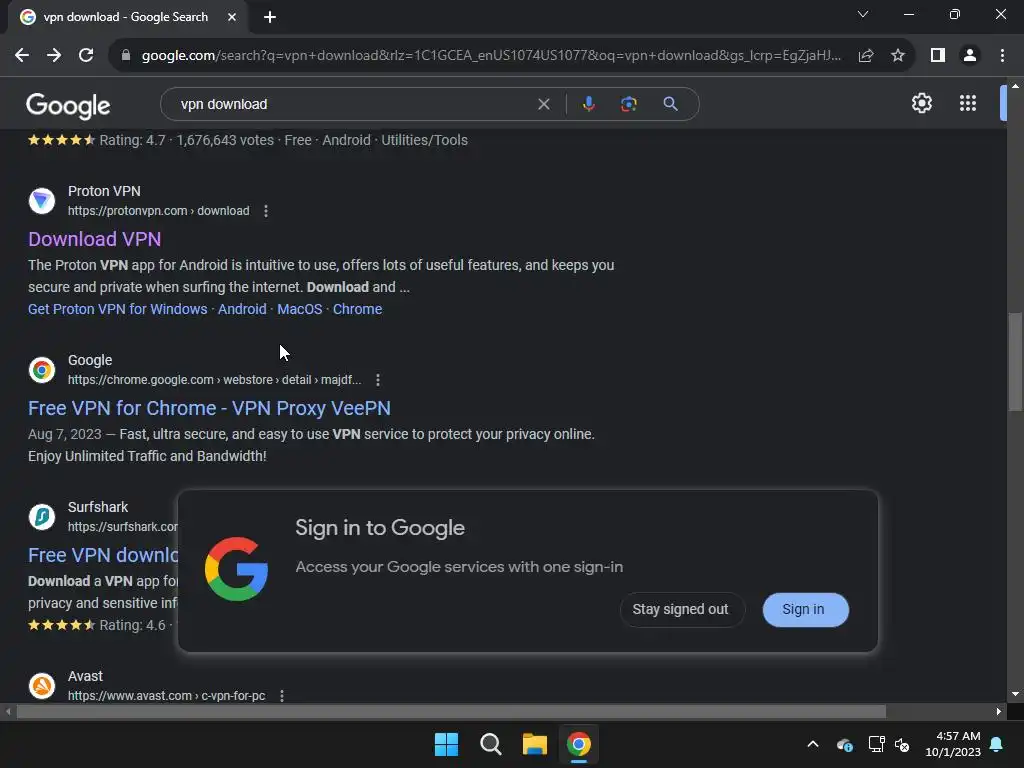This screenshot has width=1024, height=768.
Task: Open the Google apps grid
Action: 968,103
